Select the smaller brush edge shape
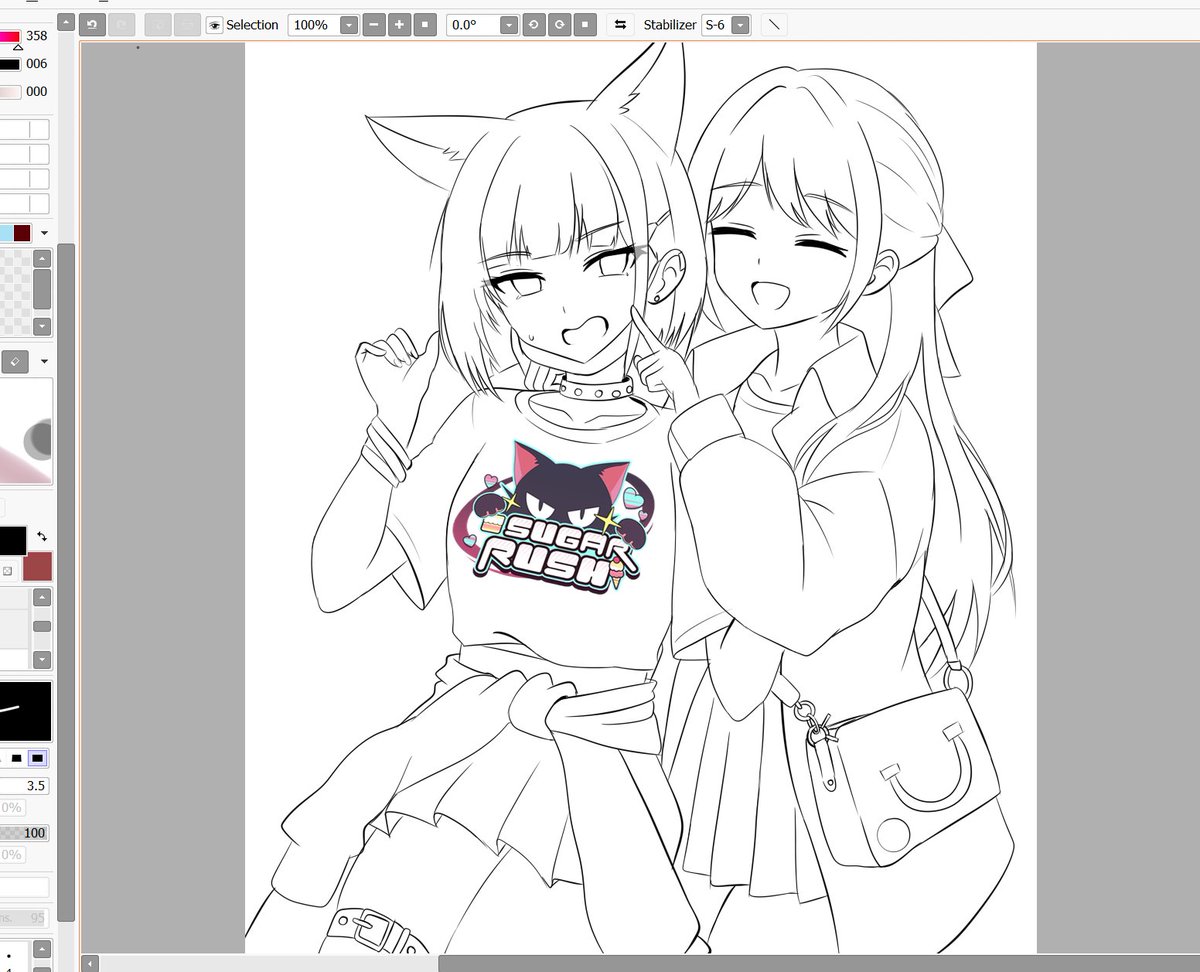This screenshot has height=972, width=1200. pyautogui.click(x=16, y=759)
